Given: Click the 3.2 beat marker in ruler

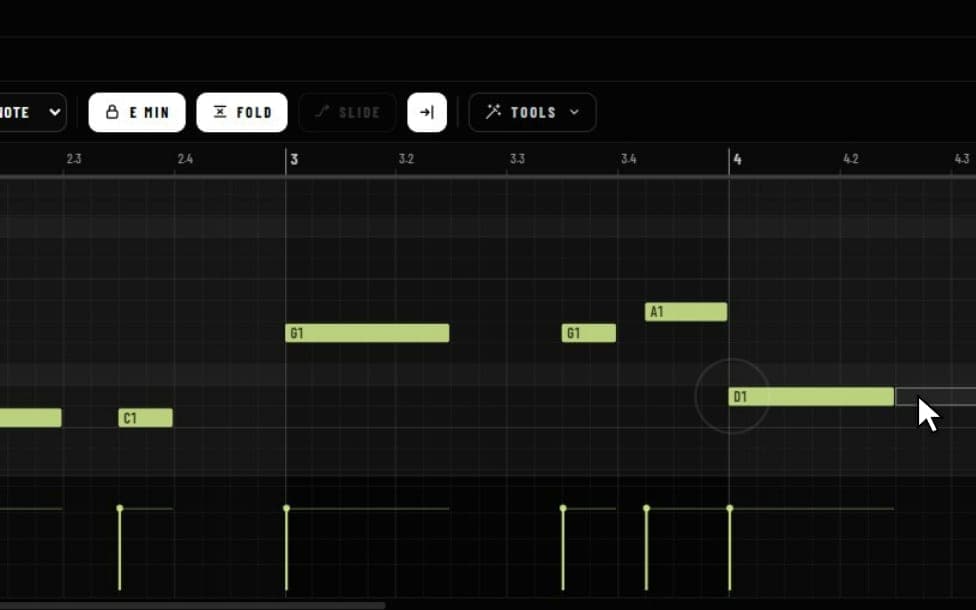Looking at the screenshot, I should [406, 159].
